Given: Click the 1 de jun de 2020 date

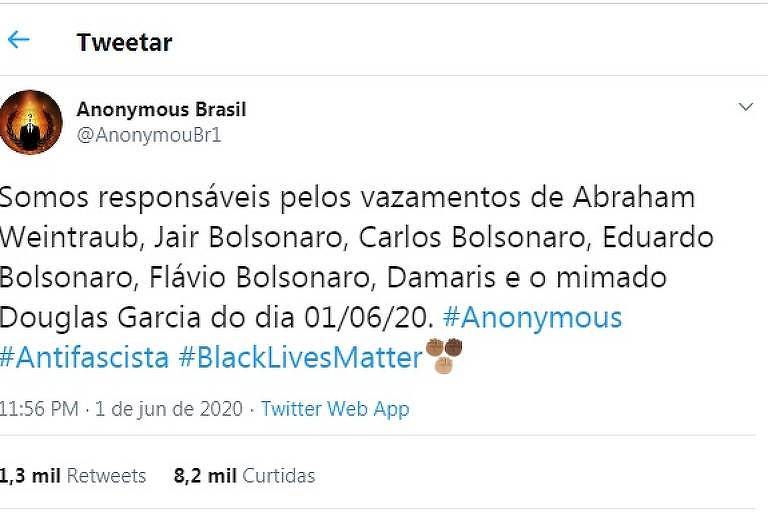Looking at the screenshot, I should (168, 409).
